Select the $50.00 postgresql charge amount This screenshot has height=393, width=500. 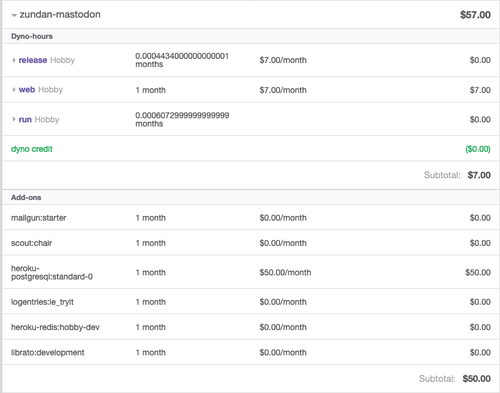tap(478, 272)
